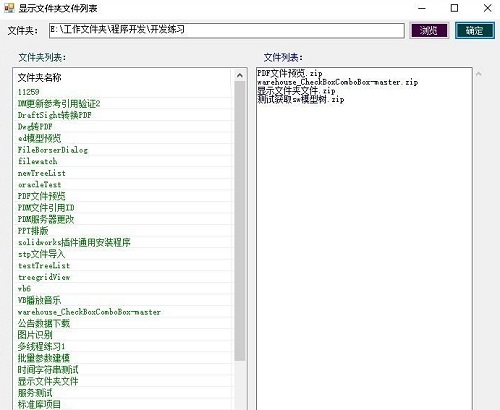The height and width of the screenshot is (410, 500).
Task: Click the 文件夹名称 column header
Action: [x=123, y=78]
